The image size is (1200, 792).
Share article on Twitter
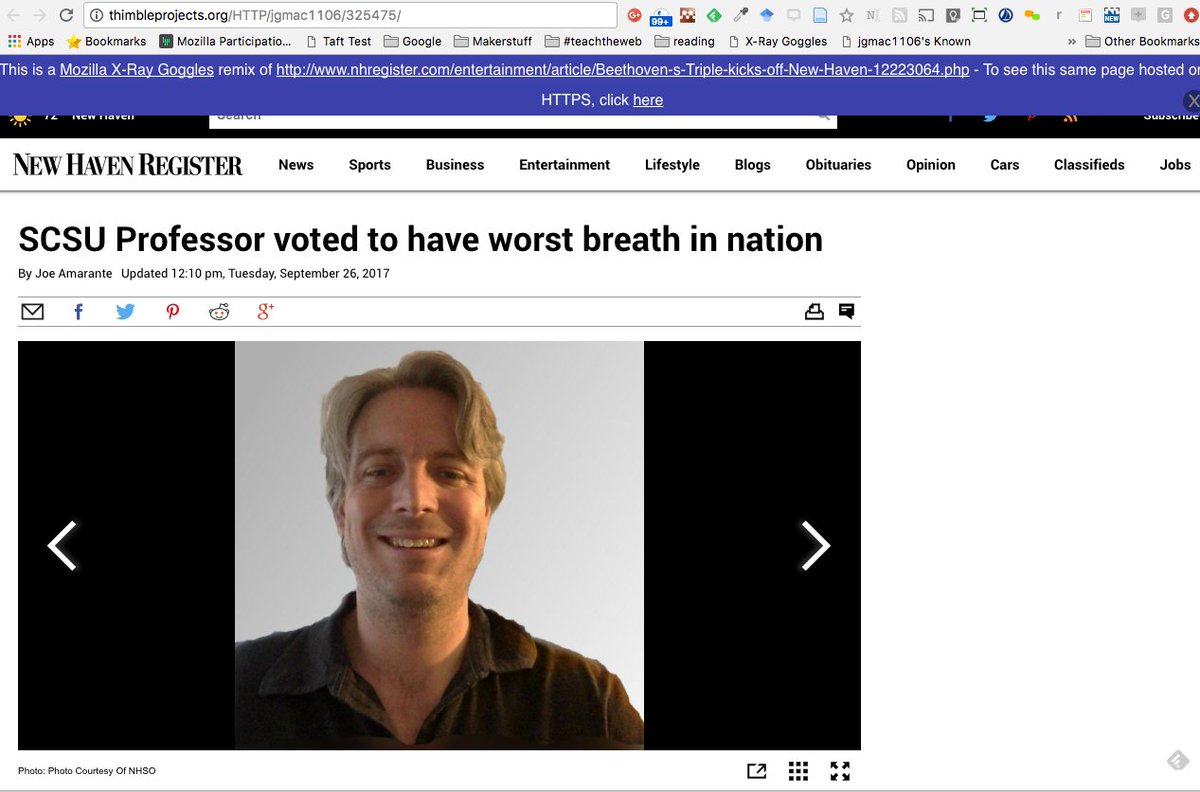pyautogui.click(x=125, y=312)
